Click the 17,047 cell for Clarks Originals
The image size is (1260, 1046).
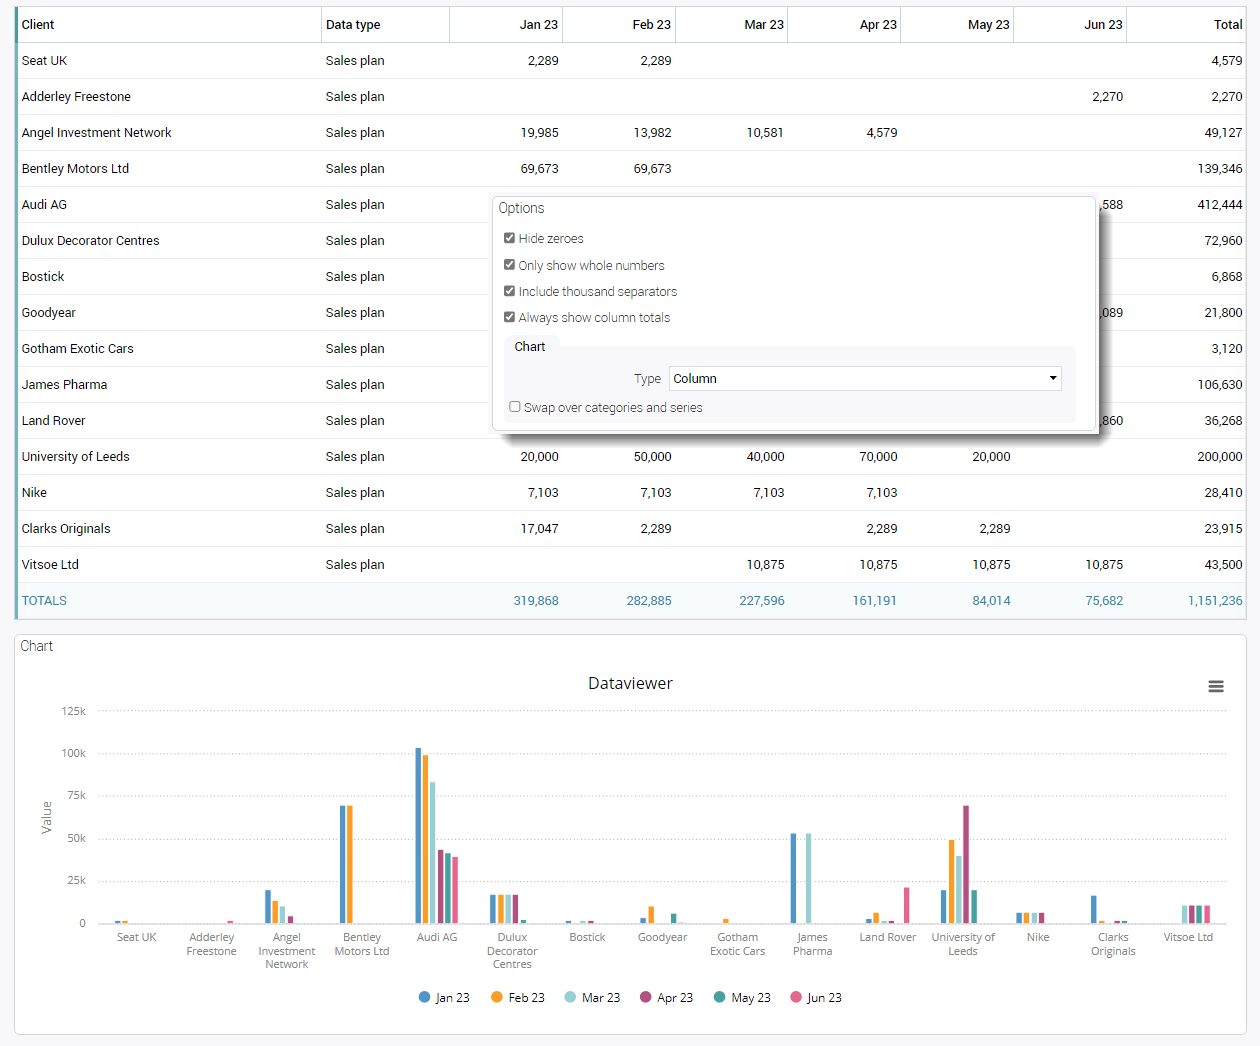540,529
